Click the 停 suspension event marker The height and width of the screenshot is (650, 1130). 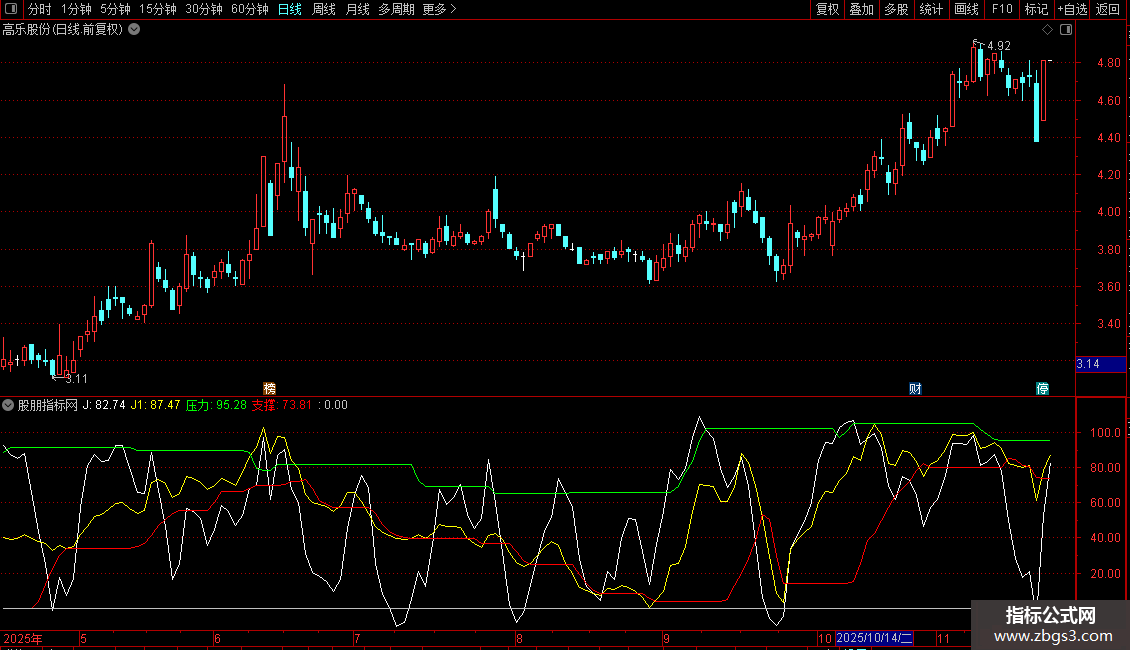pos(1042,388)
